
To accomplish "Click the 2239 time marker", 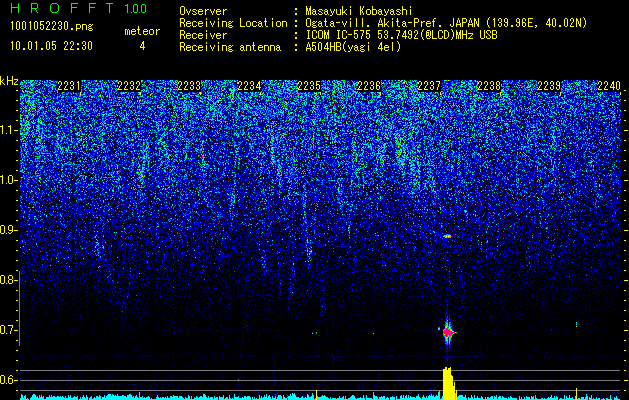I will click(x=549, y=86).
